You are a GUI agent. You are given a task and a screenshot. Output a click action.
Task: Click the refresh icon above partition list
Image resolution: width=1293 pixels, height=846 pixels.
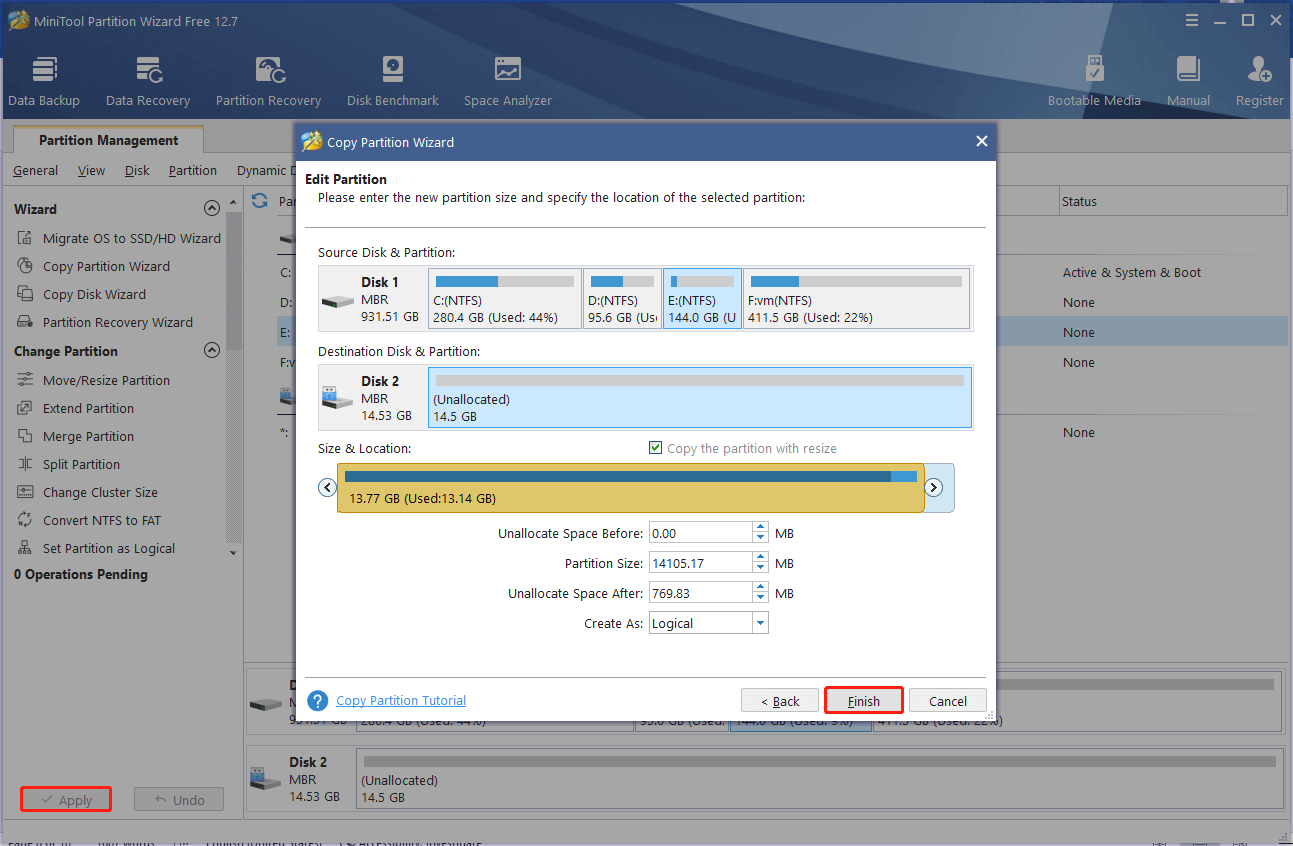[x=260, y=201]
